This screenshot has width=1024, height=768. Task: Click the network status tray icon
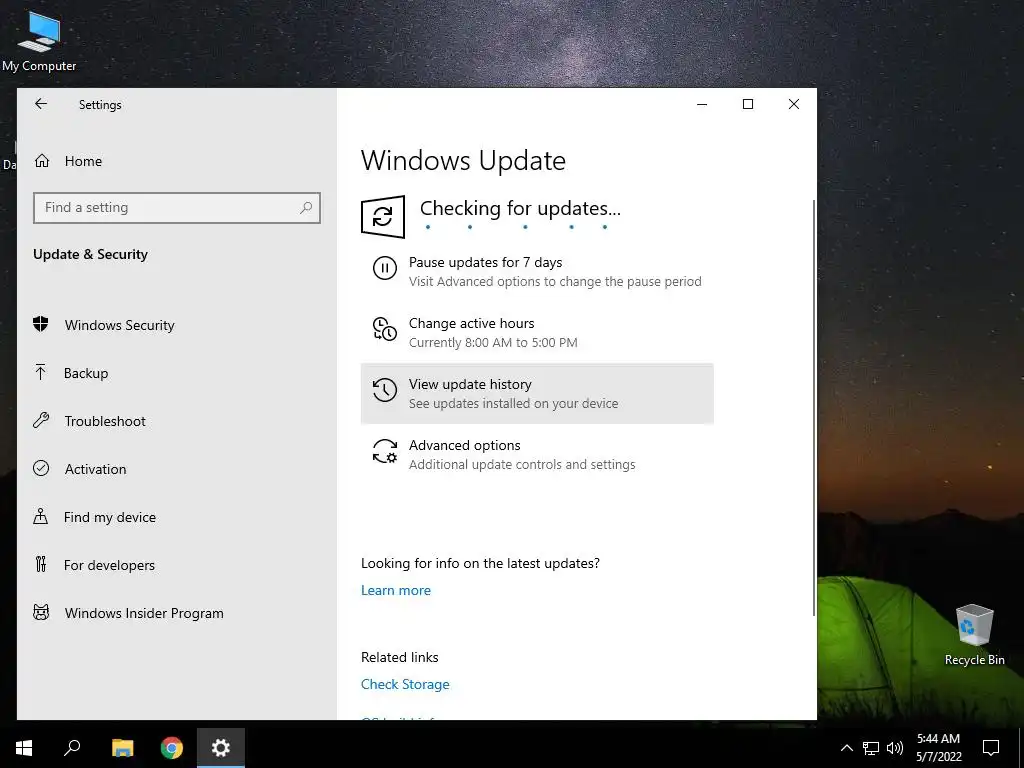coord(871,748)
